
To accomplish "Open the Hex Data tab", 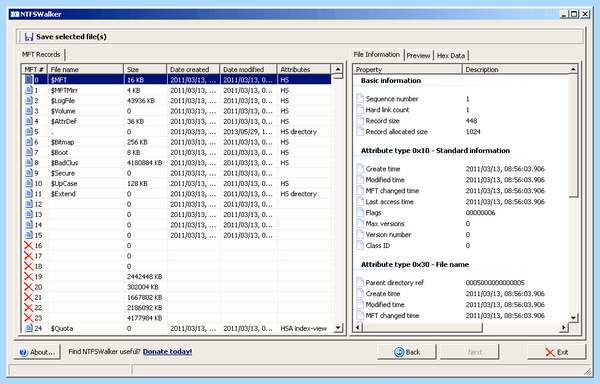I will [x=451, y=55].
